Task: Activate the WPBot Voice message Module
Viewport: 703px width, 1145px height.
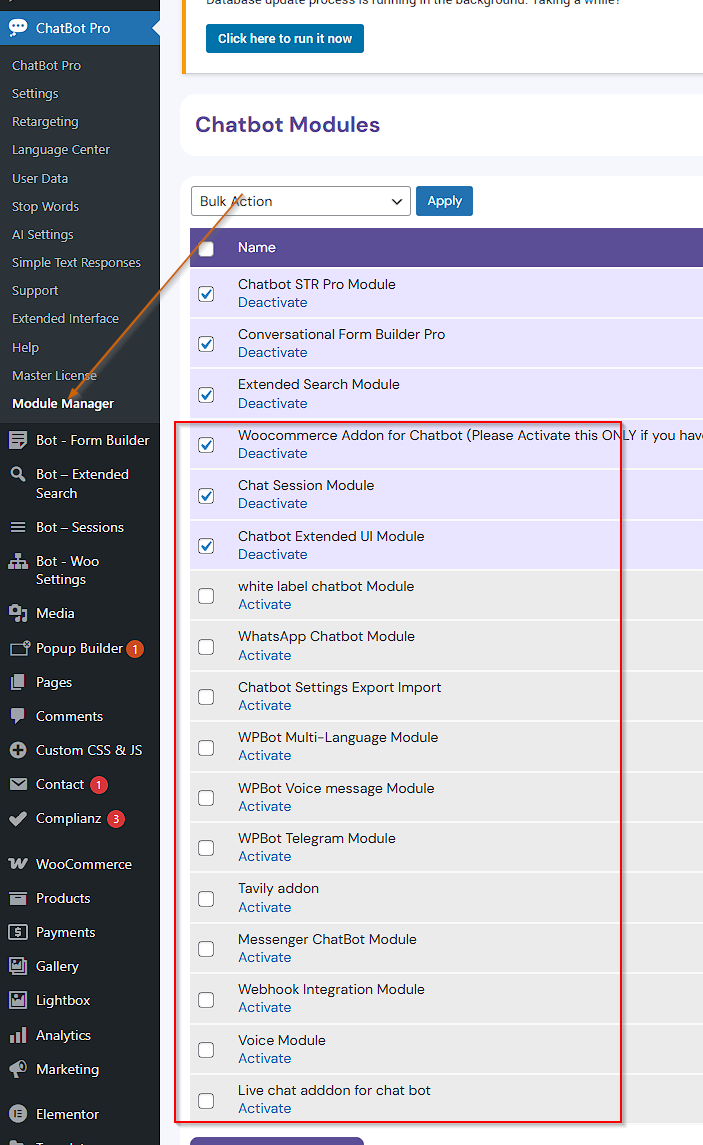Action: [x=264, y=806]
